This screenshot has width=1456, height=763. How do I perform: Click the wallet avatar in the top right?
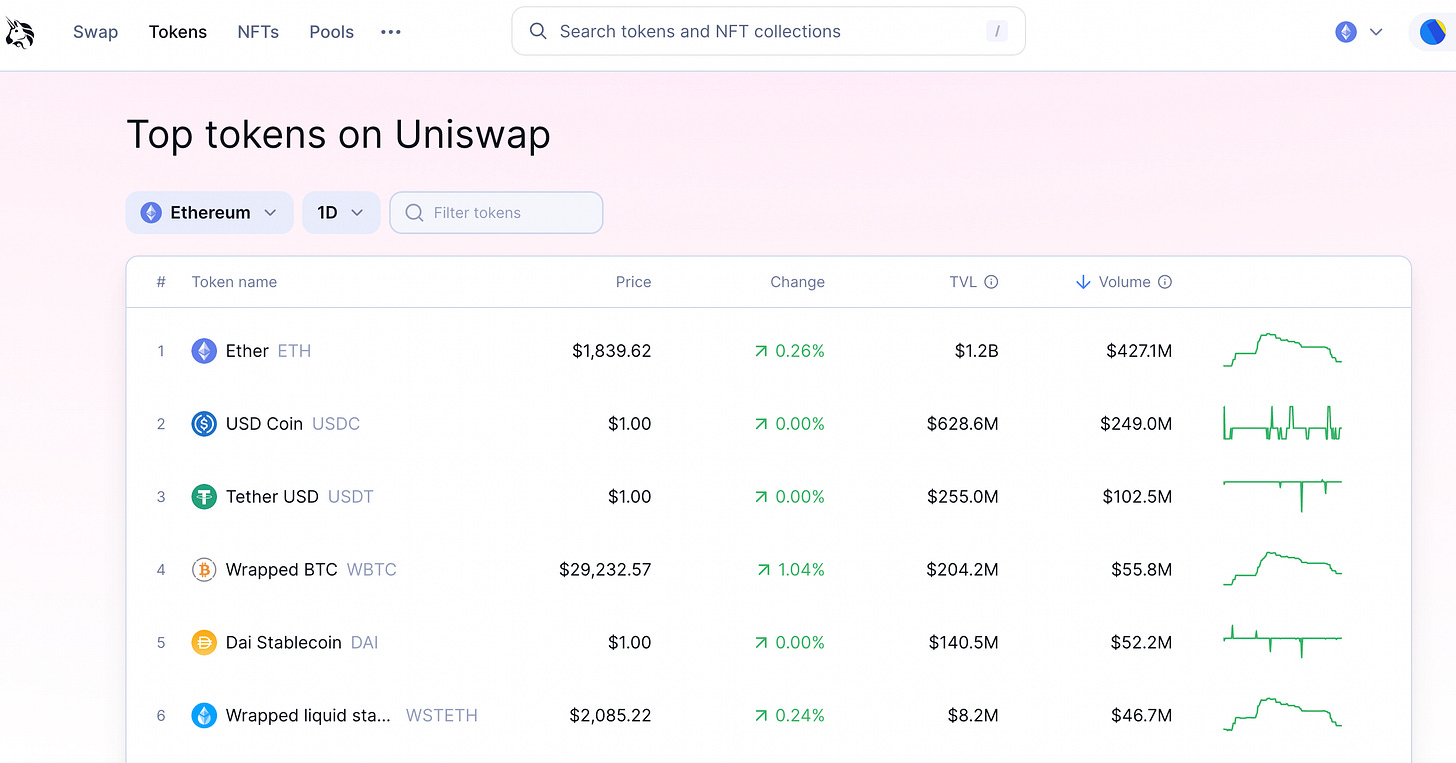pyautogui.click(x=1432, y=32)
